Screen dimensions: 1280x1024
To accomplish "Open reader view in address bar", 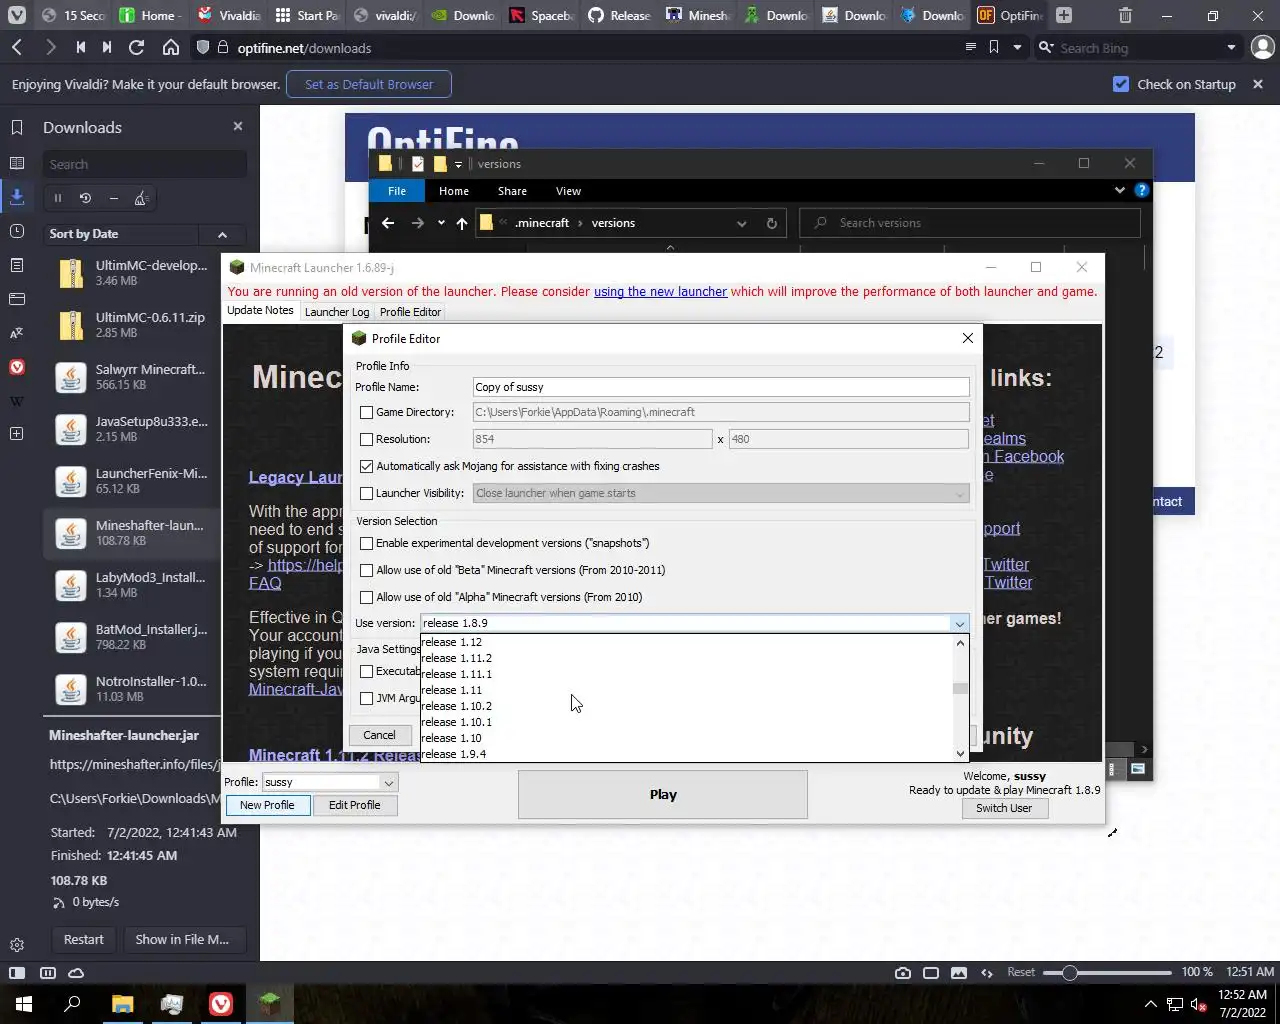I will click(970, 47).
